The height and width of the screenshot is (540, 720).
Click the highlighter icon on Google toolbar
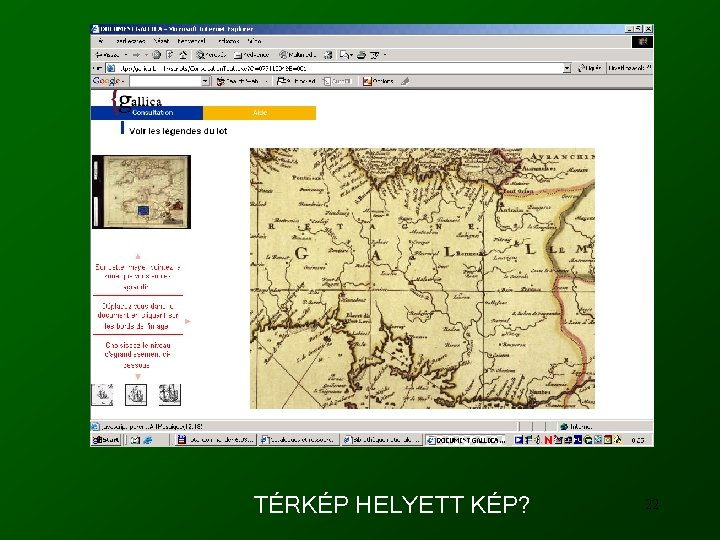coord(405,81)
